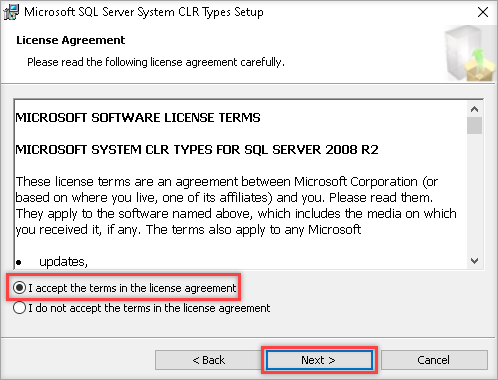The image size is (498, 380).
Task: Go back with the < Back button
Action: pos(208,360)
